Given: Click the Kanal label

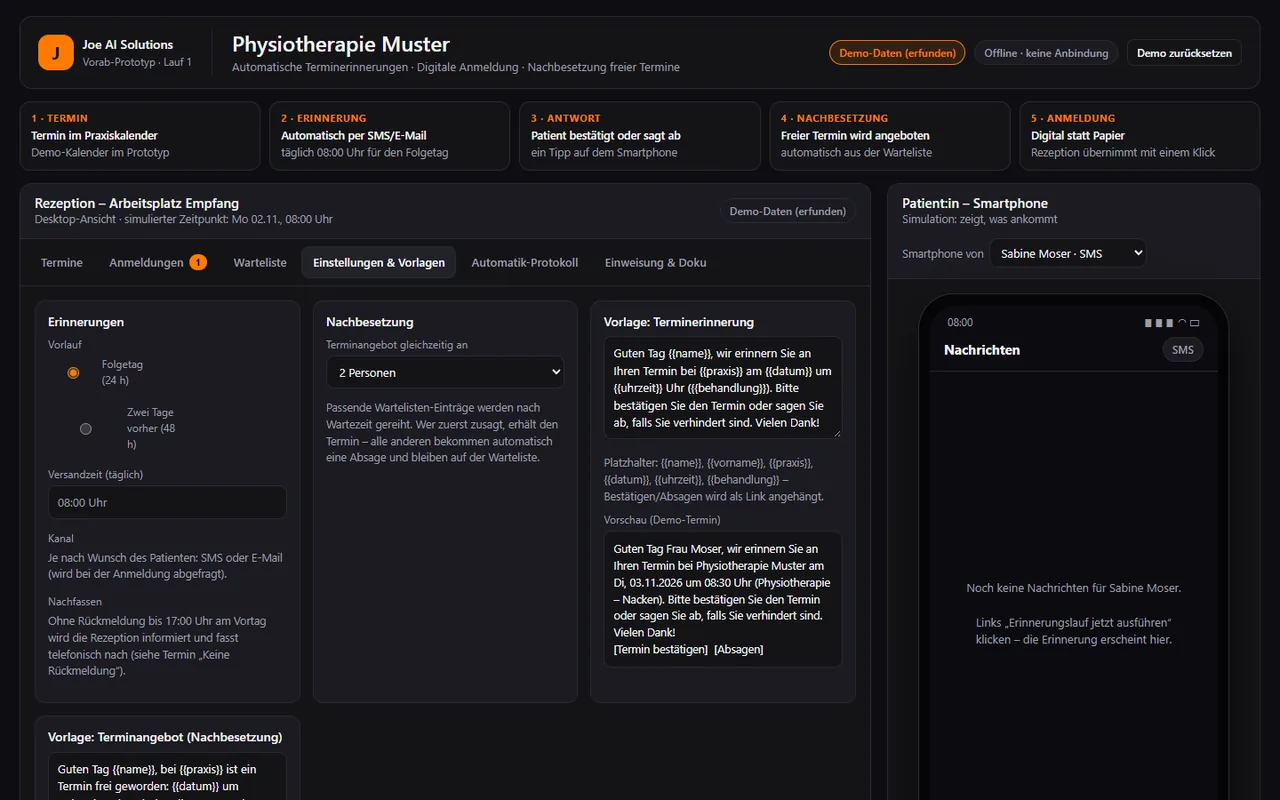Looking at the screenshot, I should point(61,539).
